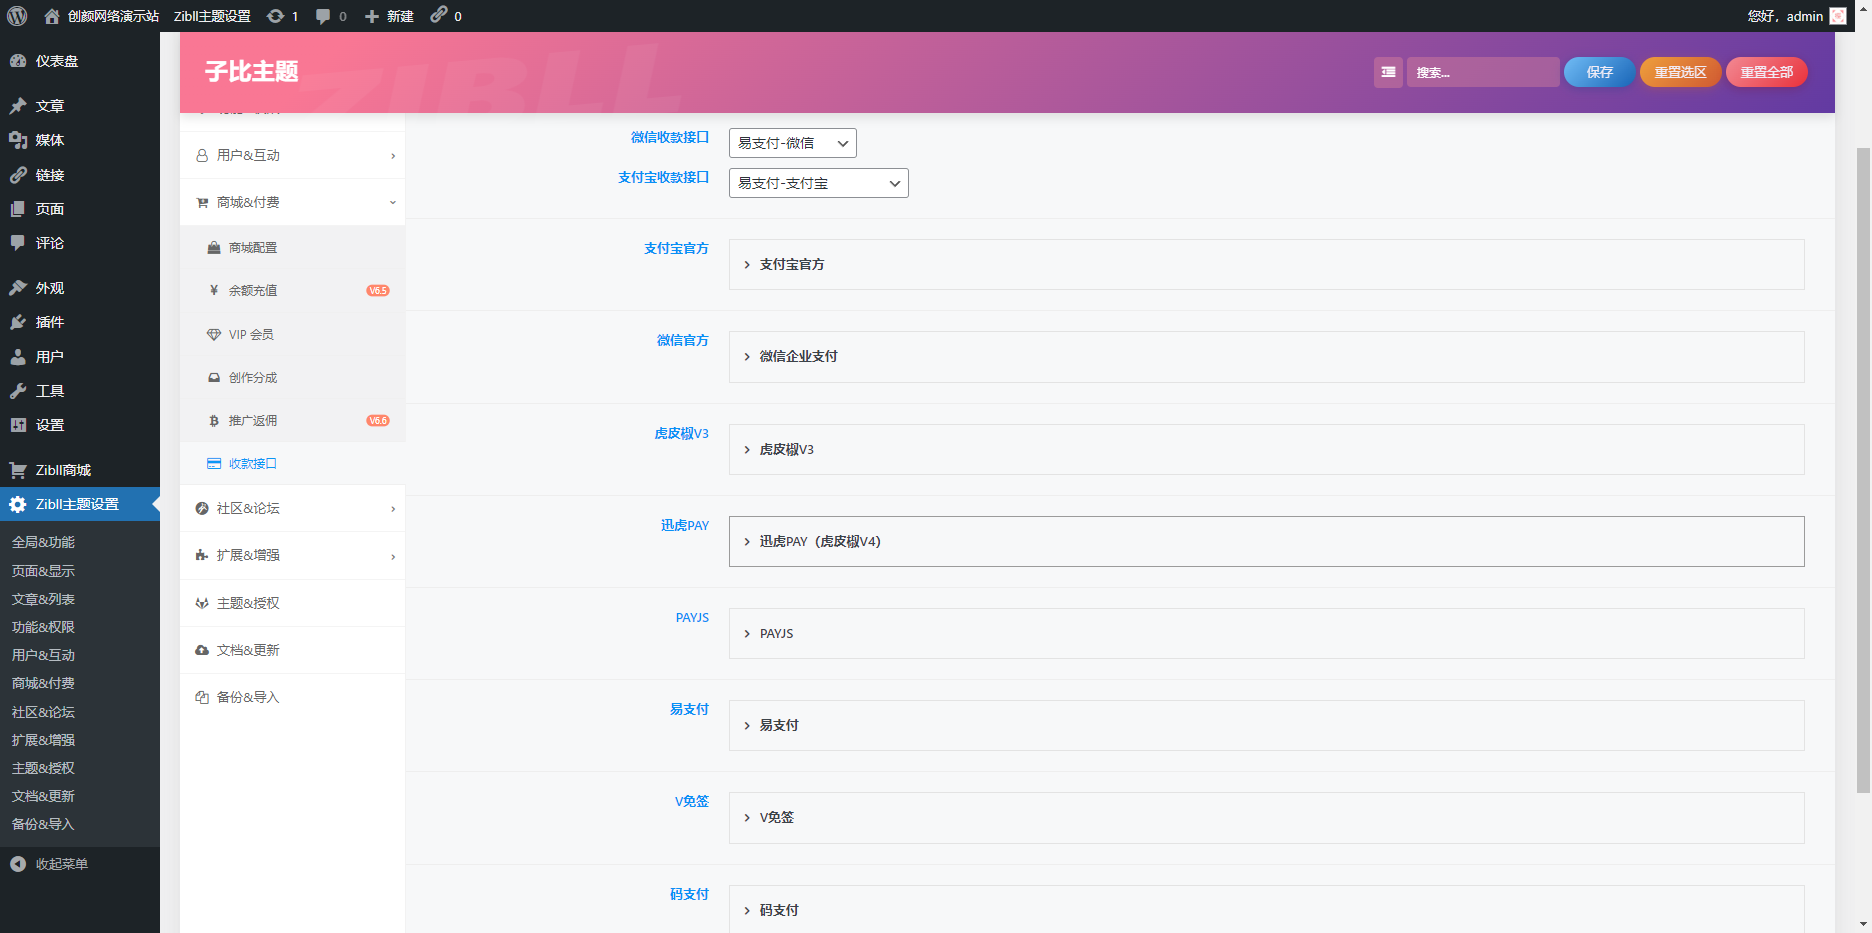
Task: Click the 外观 appearance brush icon
Action: tap(18, 288)
